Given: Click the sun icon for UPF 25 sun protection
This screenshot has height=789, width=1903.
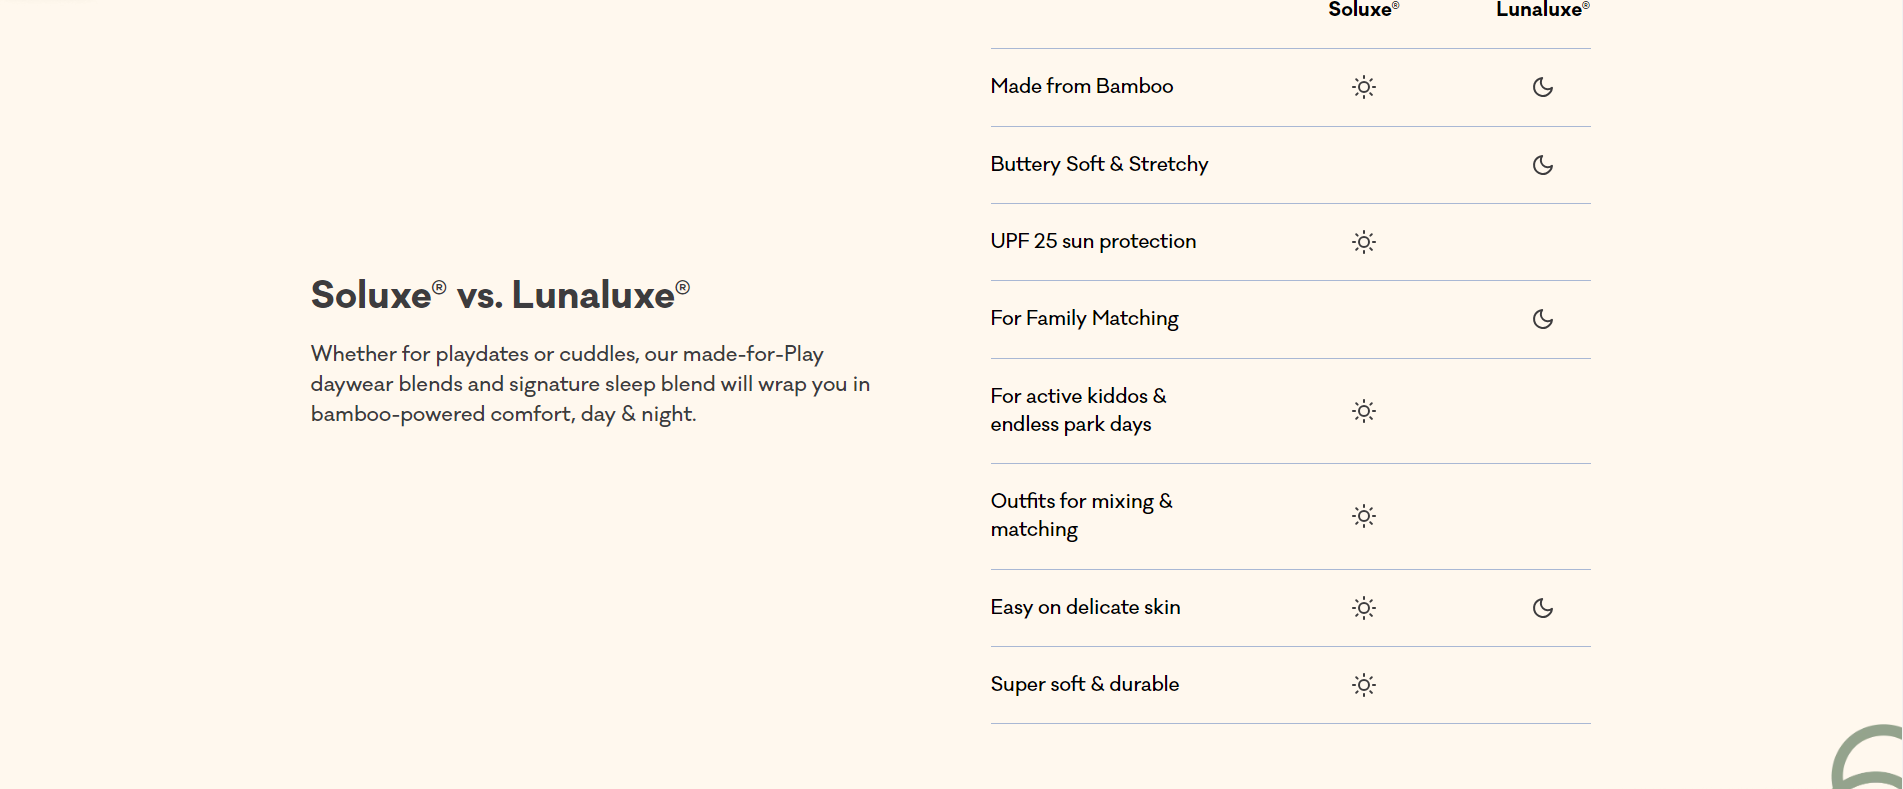Looking at the screenshot, I should 1363,242.
